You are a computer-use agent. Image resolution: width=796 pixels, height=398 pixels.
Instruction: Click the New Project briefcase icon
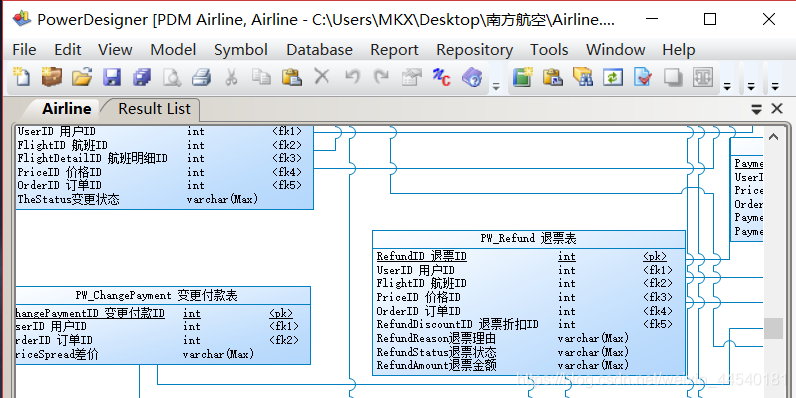click(x=51, y=77)
